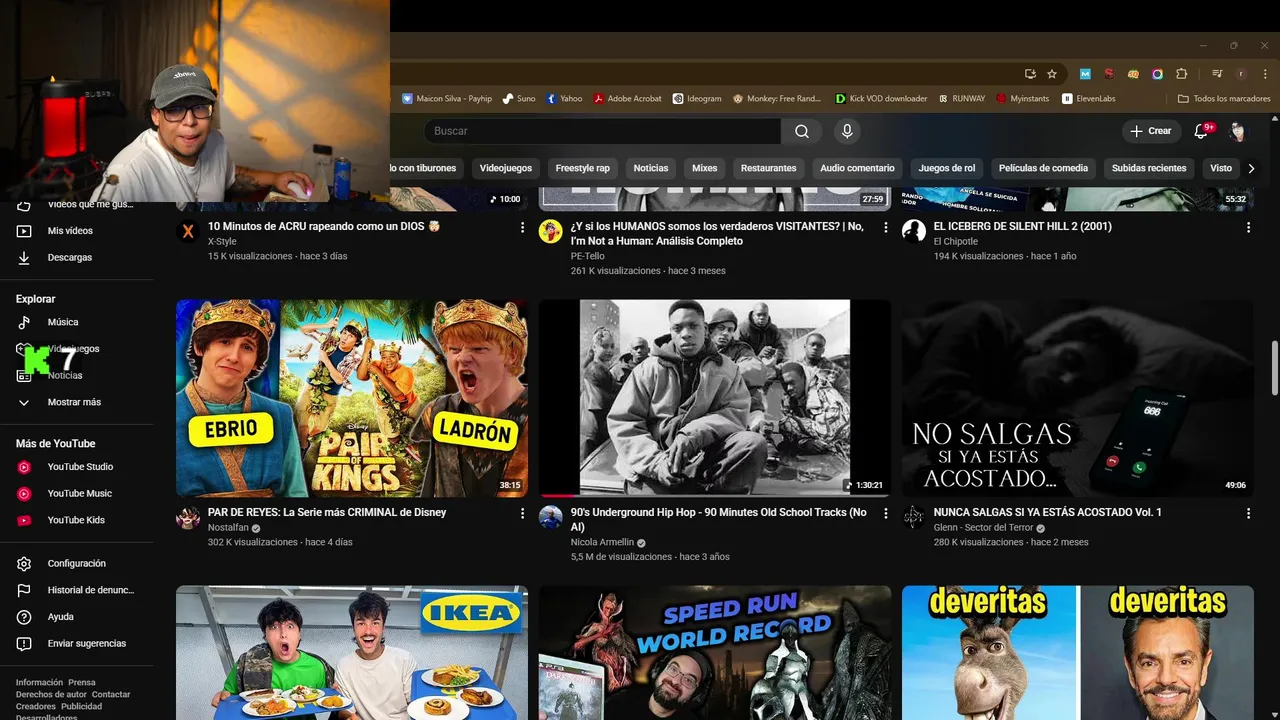Click the YouTube search field
This screenshot has width=1280, height=720.
[x=602, y=131]
